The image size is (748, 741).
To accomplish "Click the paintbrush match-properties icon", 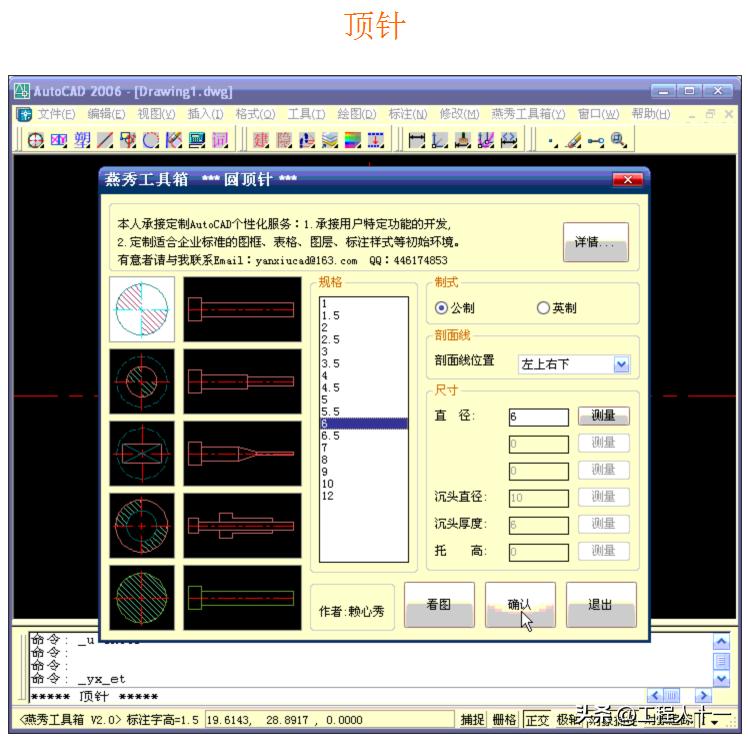I will (574, 140).
